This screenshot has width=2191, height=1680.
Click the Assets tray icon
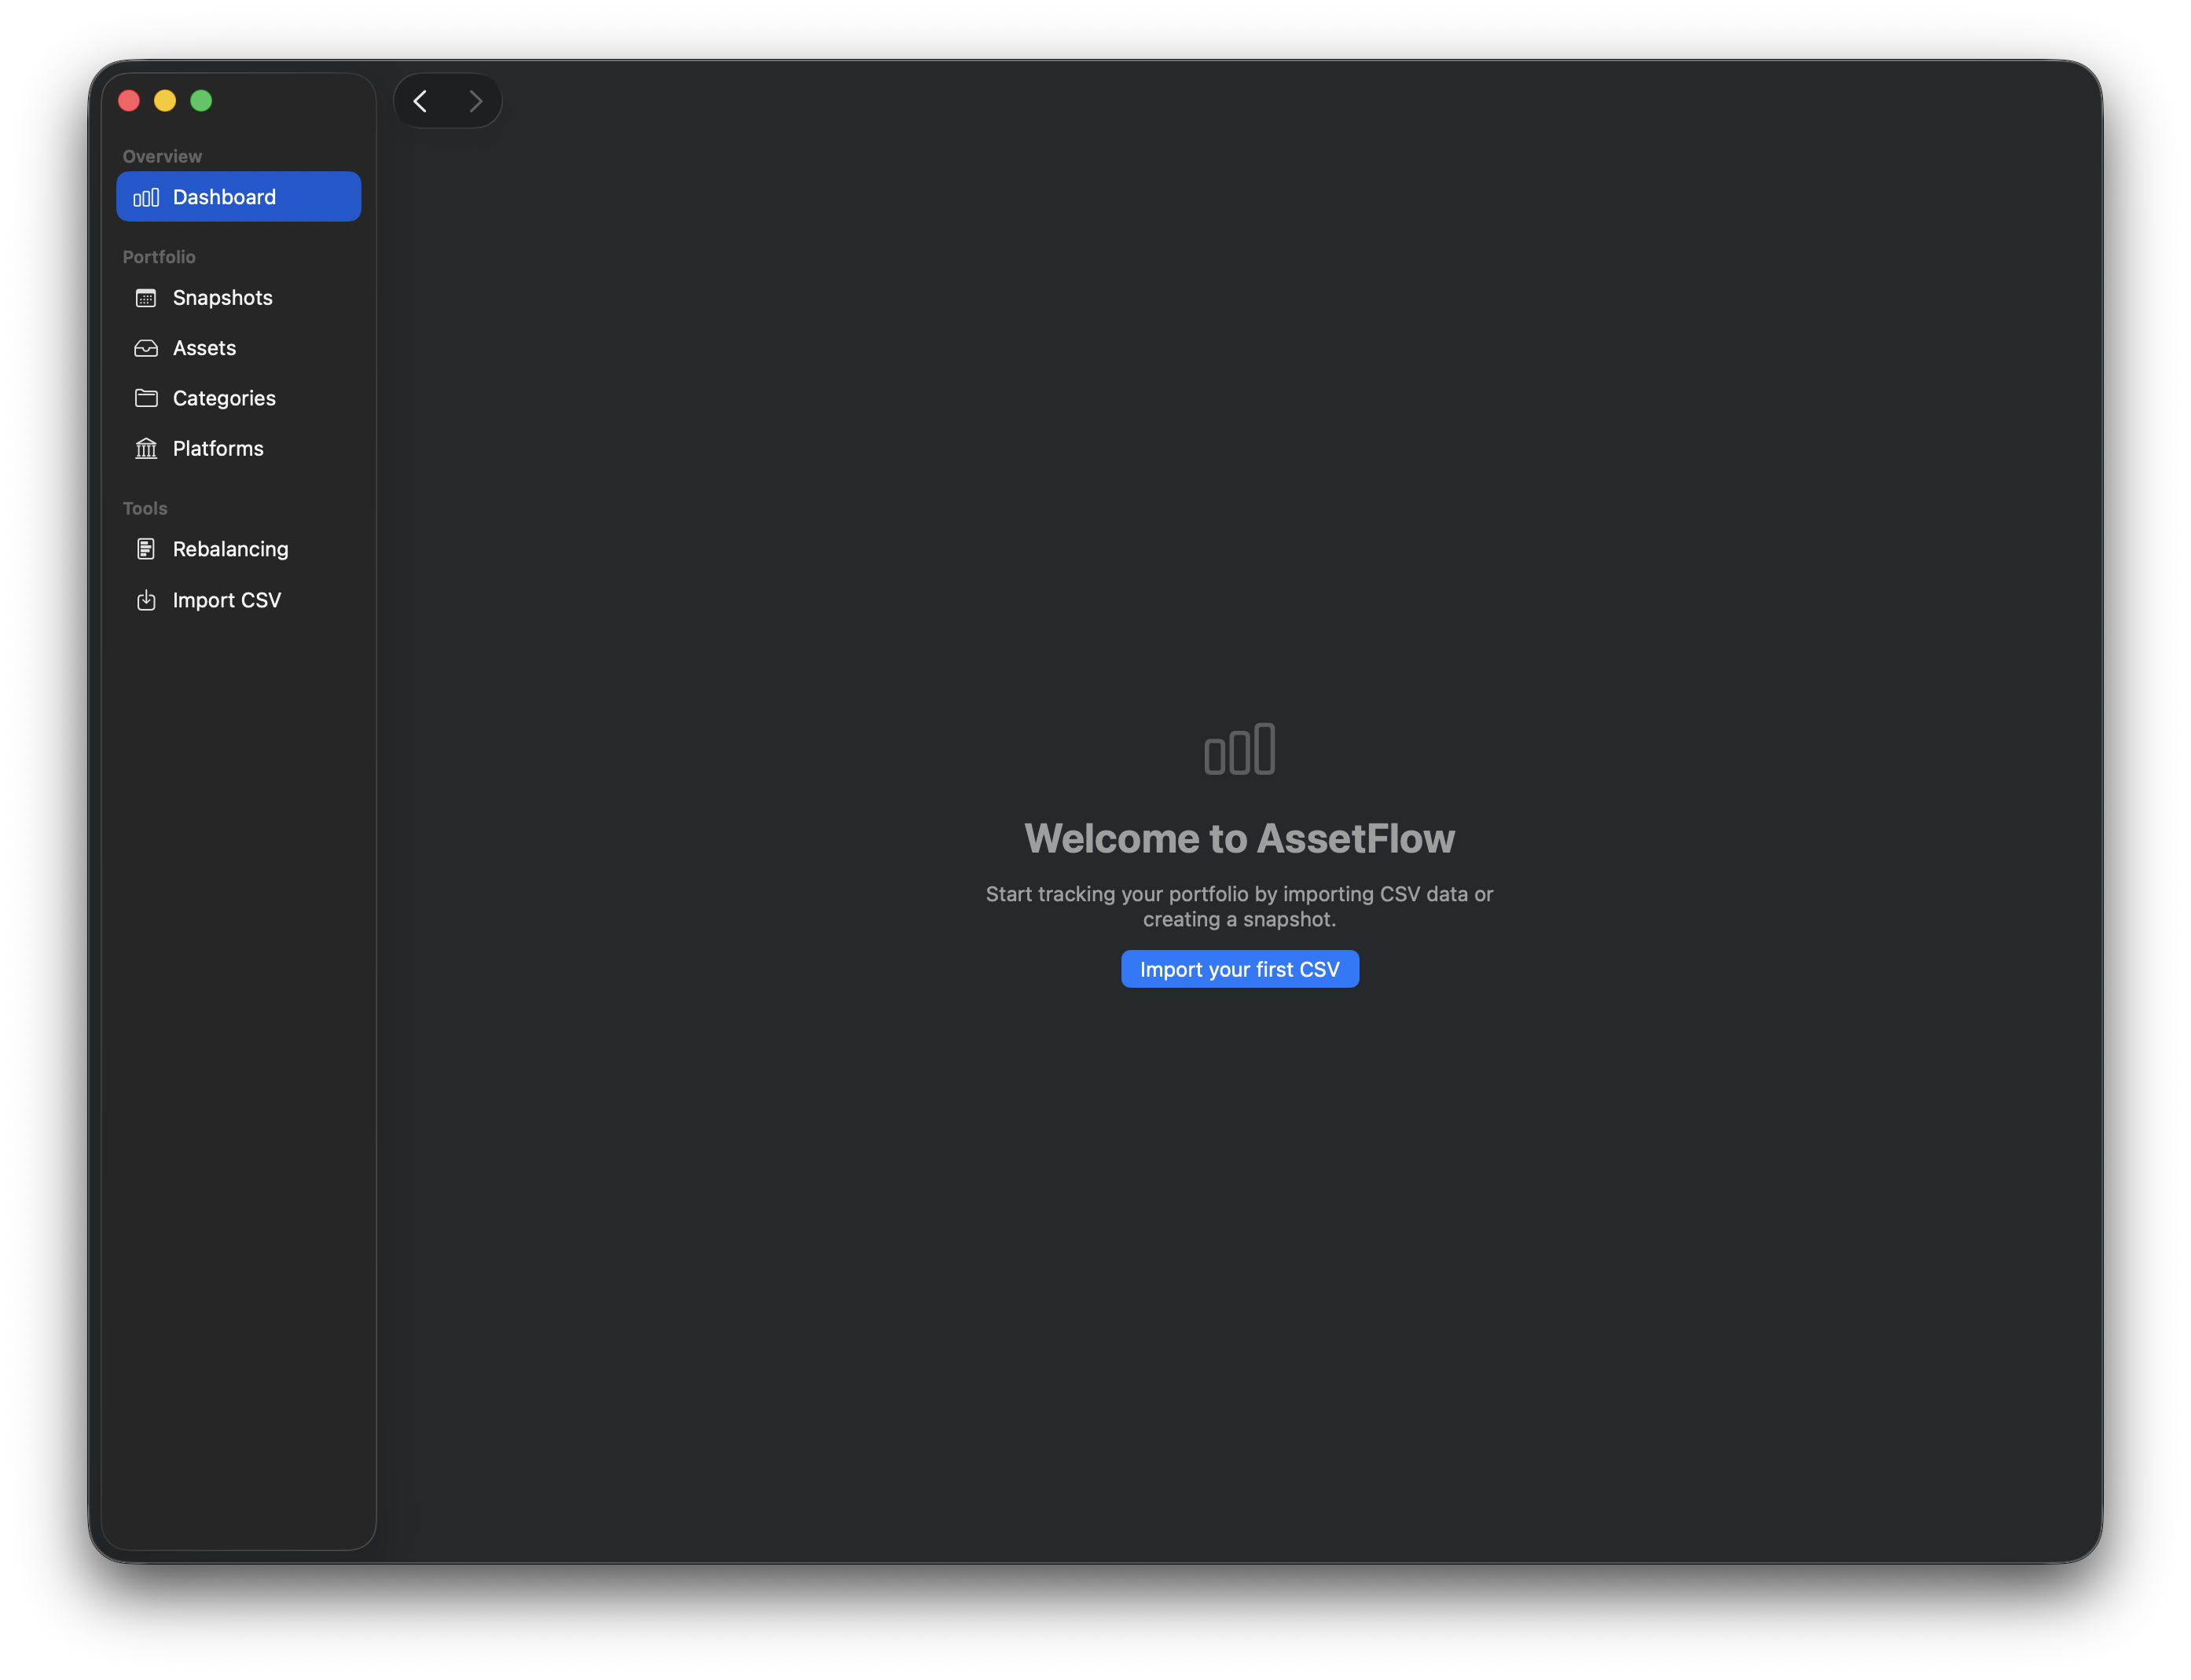[146, 348]
